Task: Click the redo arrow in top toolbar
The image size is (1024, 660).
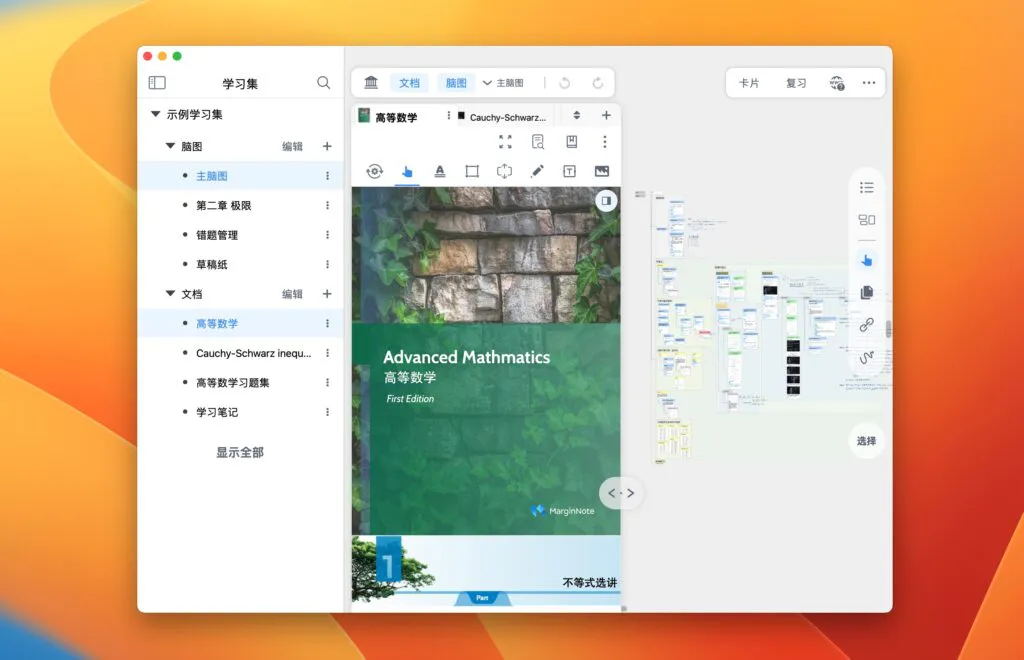Action: pyautogui.click(x=598, y=83)
